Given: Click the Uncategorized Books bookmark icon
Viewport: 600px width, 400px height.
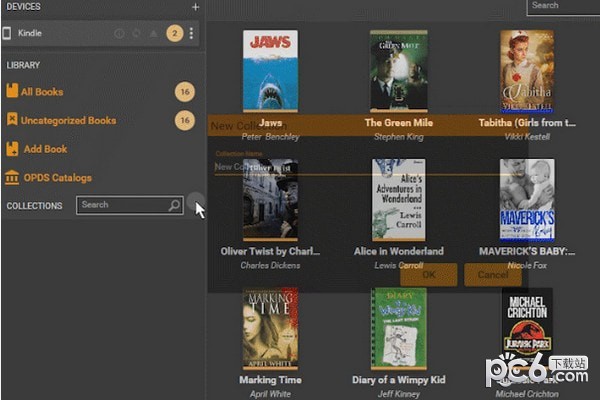Looking at the screenshot, I should tap(12, 119).
